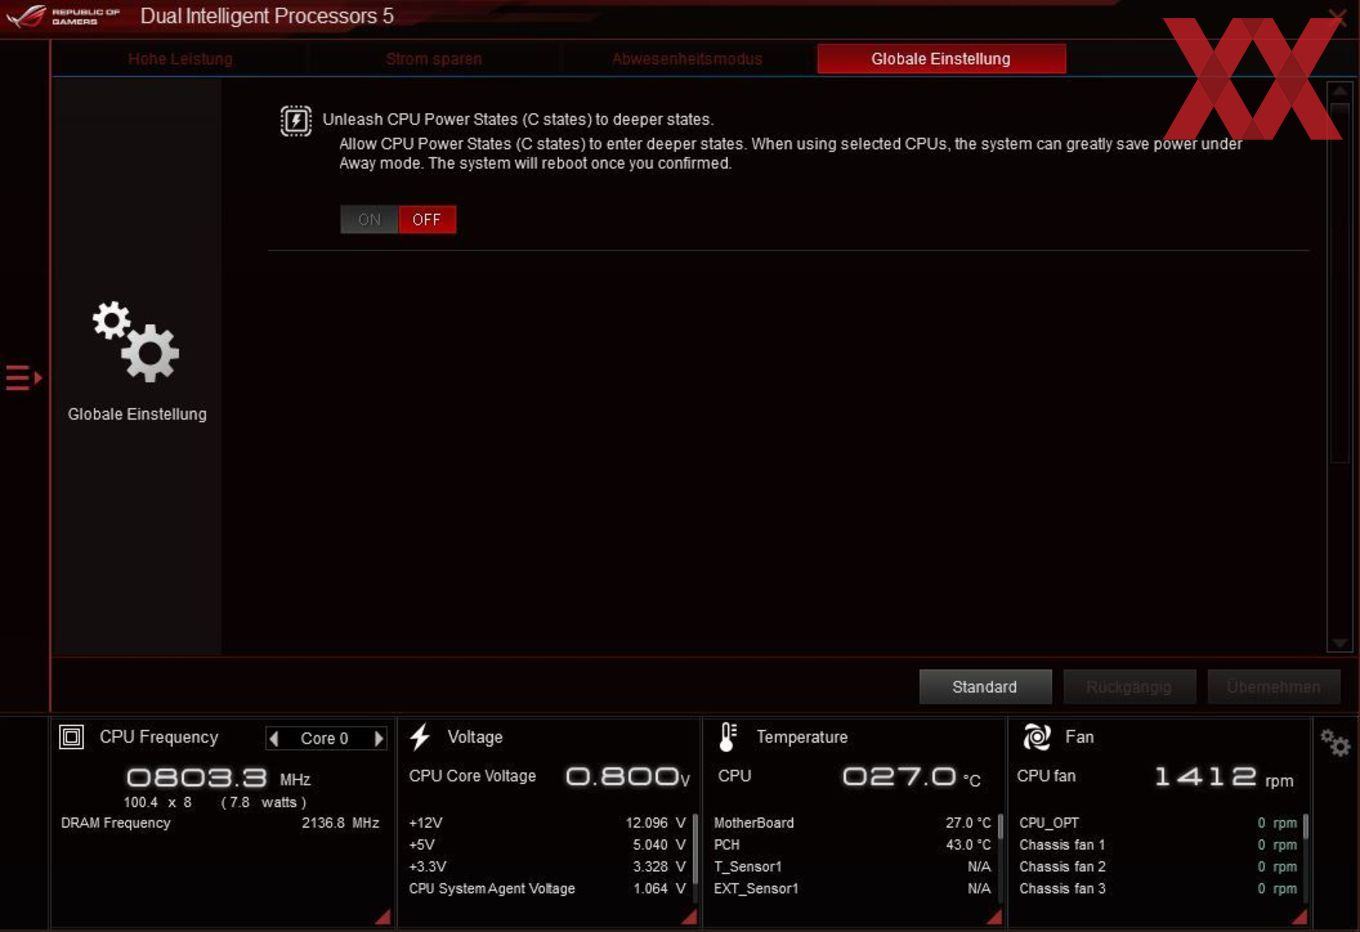Click the Unleash CPU Power States heading
Viewport: 1360px width, 932px height.
(x=518, y=120)
